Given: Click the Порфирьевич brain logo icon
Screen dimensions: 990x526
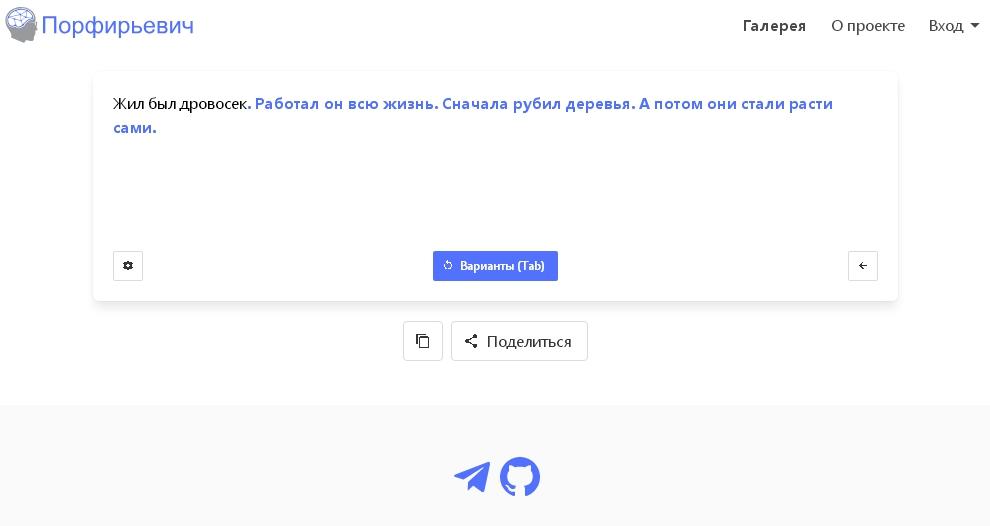Looking at the screenshot, I should [21, 25].
